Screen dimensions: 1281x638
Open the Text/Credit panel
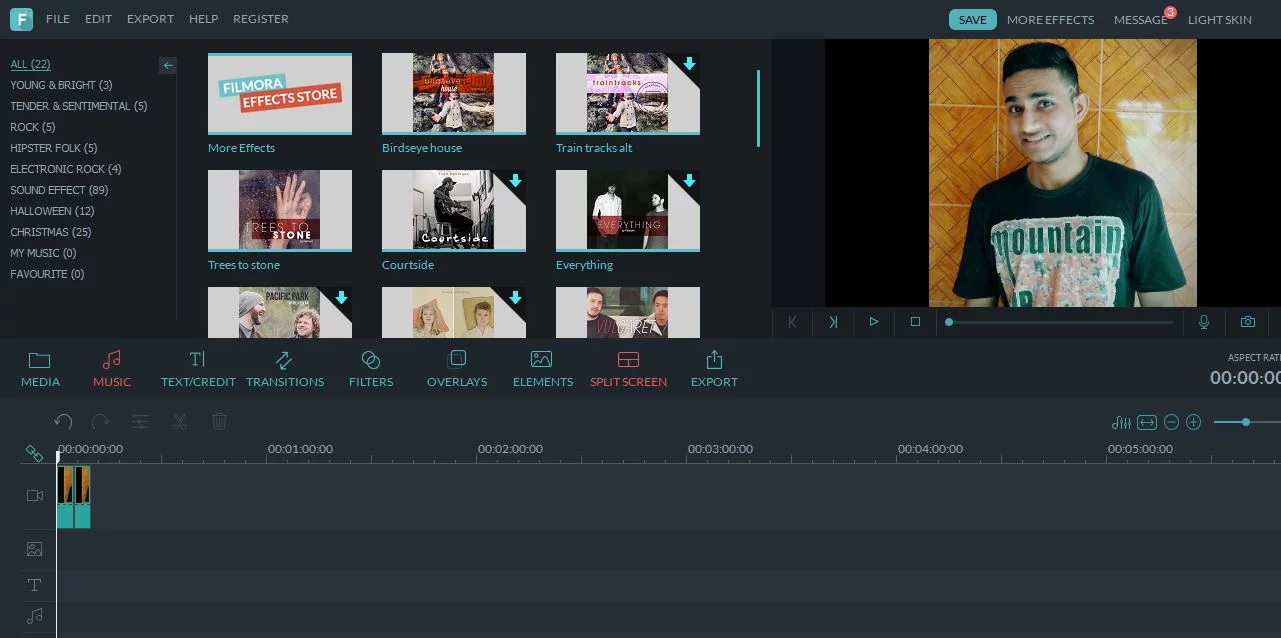tap(198, 368)
